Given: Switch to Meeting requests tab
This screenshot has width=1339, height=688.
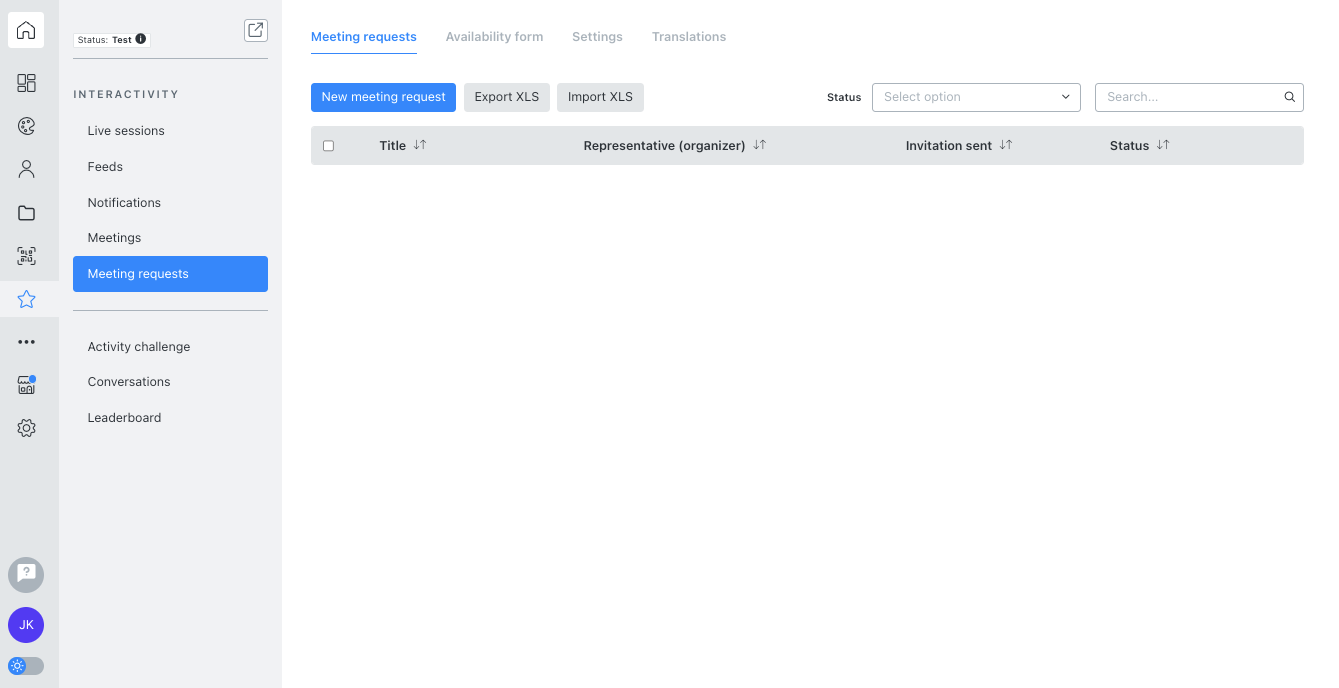Looking at the screenshot, I should 364,37.
